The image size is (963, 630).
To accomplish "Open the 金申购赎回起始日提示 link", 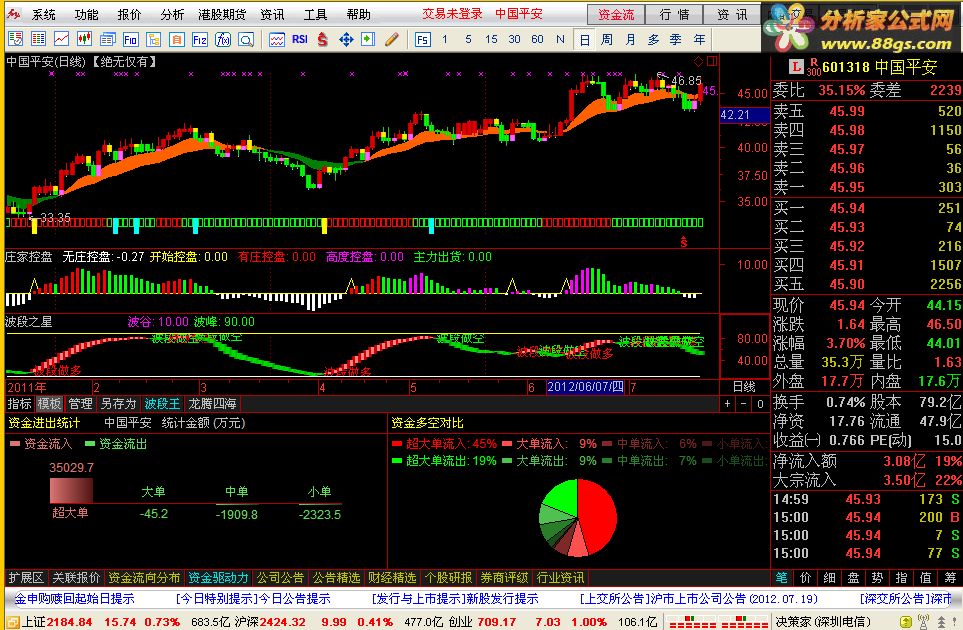I will (x=74, y=599).
